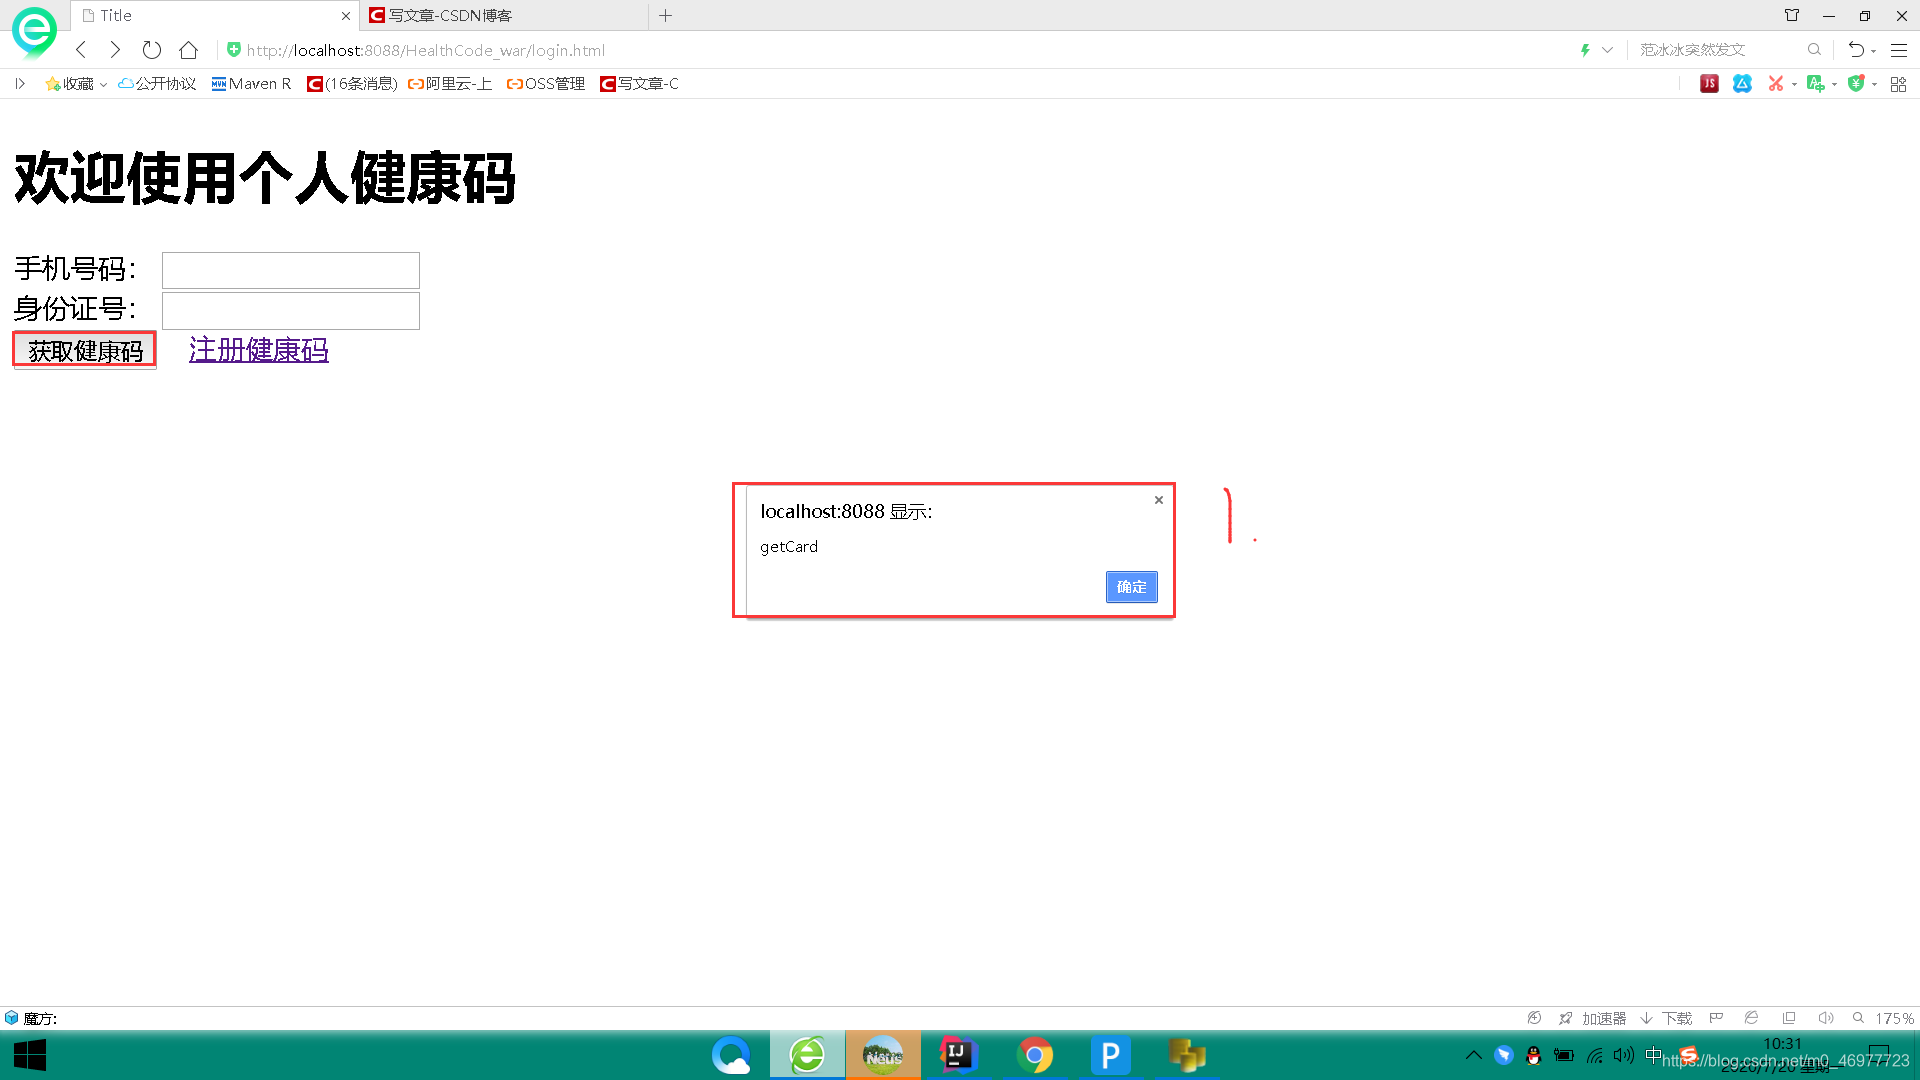Click the browser skin shirt icon
1920x1080 pixels.
[1792, 16]
